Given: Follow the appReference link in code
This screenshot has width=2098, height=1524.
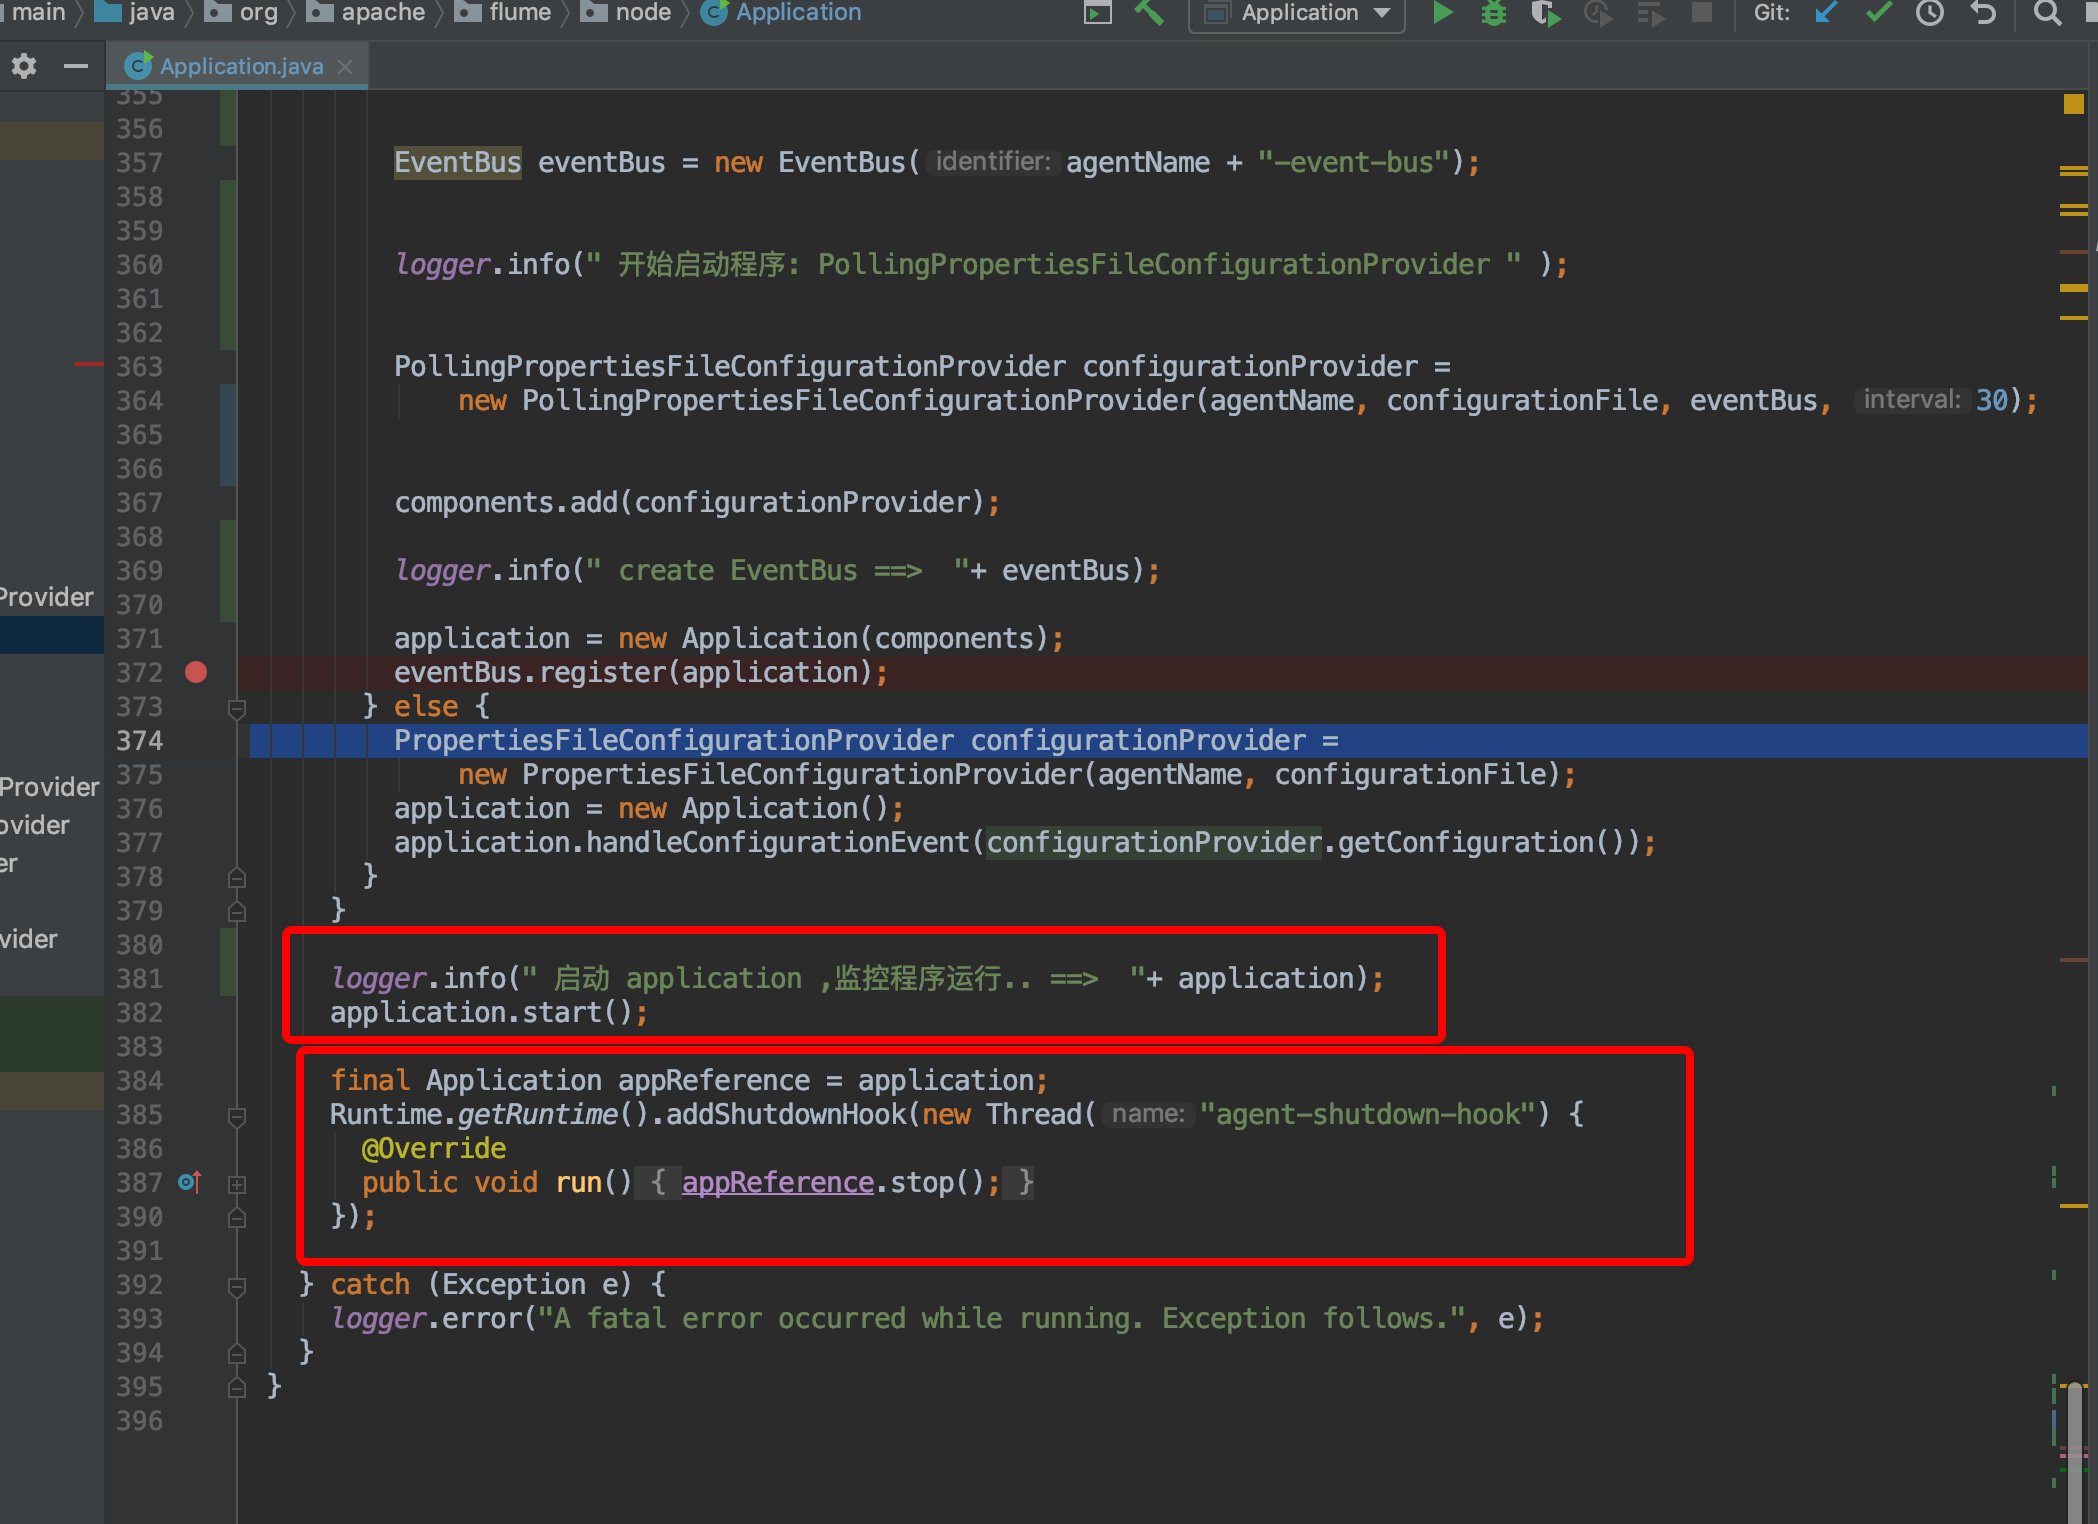Looking at the screenshot, I should (777, 1182).
